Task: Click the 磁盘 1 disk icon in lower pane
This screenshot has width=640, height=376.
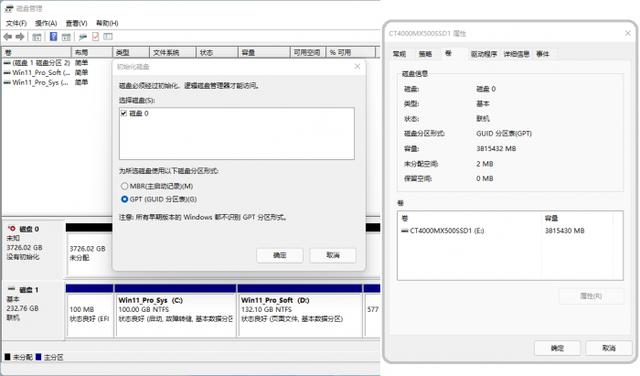Action: tap(12, 289)
